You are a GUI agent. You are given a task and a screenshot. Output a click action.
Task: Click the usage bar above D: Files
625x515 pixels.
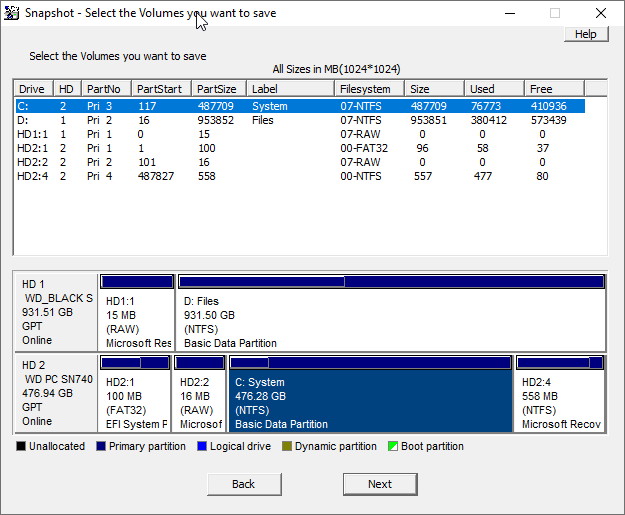tap(391, 282)
